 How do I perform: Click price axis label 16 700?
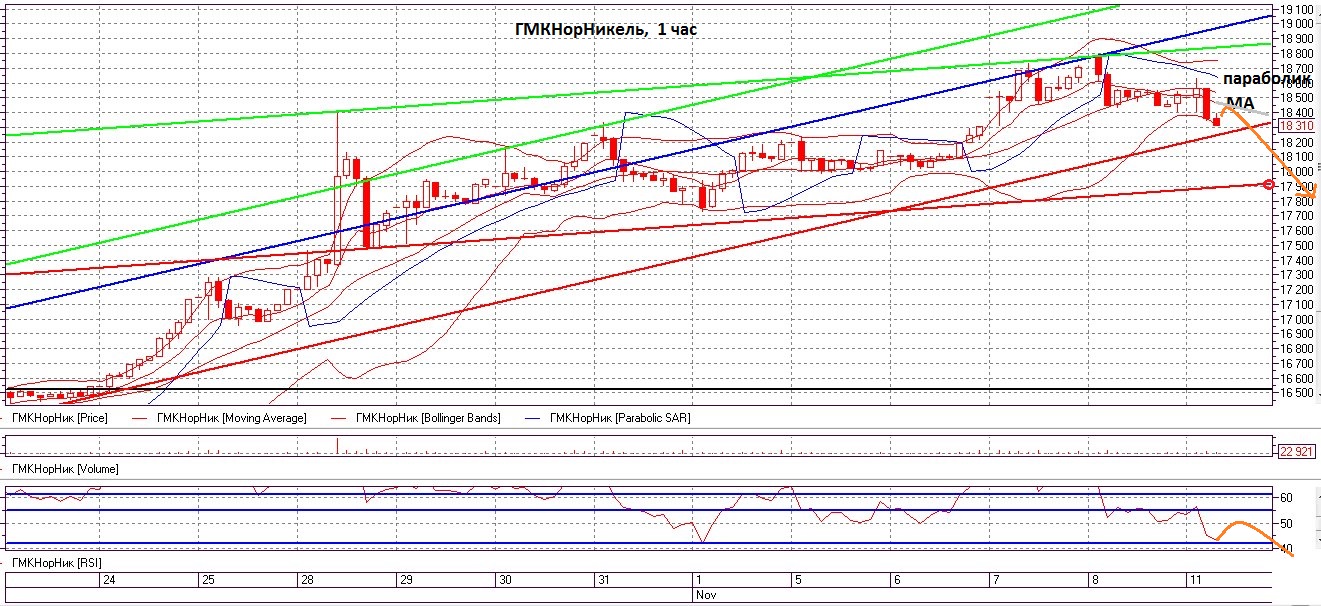[x=1296, y=364]
